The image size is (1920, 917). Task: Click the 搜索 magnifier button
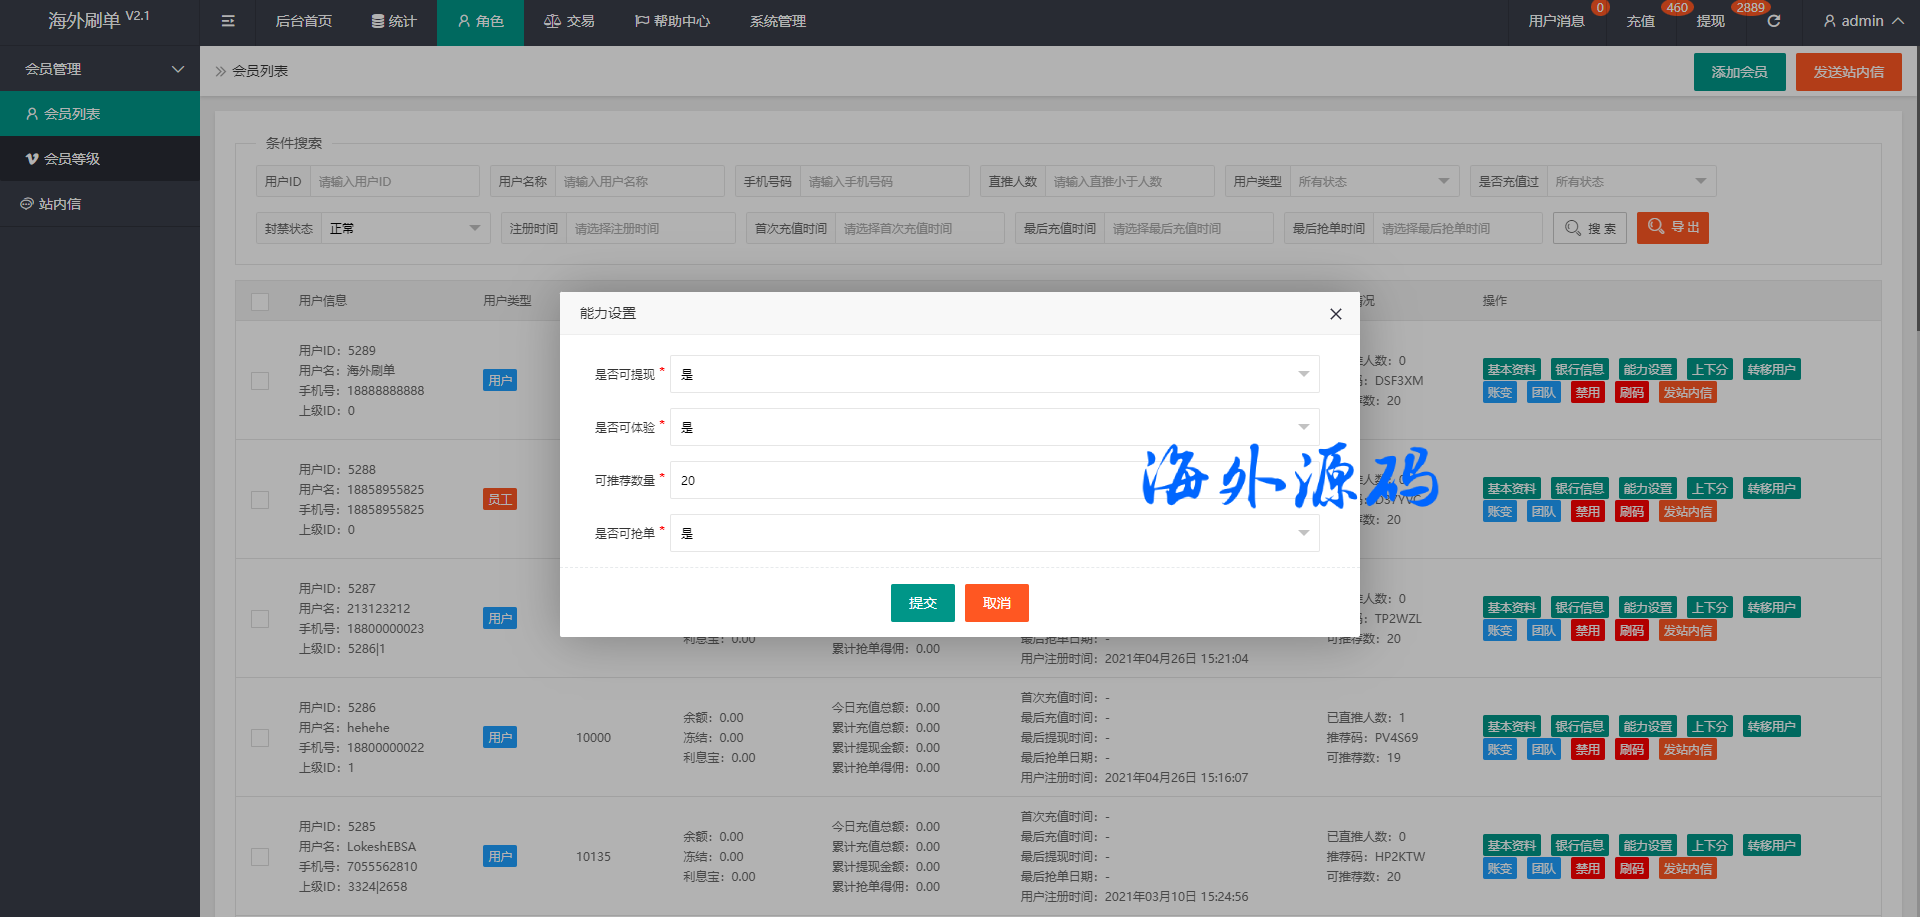pyautogui.click(x=1589, y=228)
